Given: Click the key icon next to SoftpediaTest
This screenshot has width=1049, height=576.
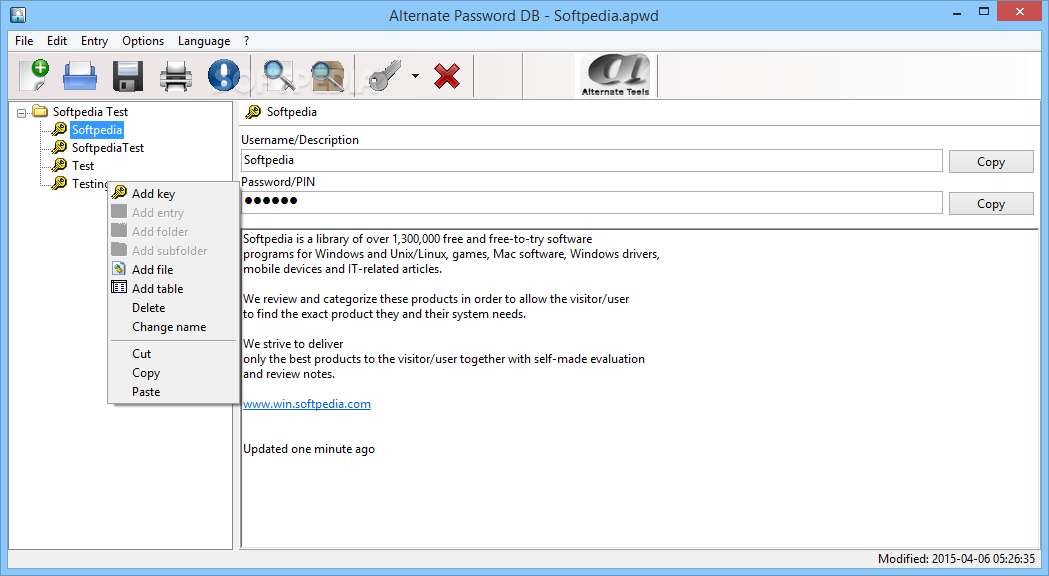Looking at the screenshot, I should click(60, 147).
